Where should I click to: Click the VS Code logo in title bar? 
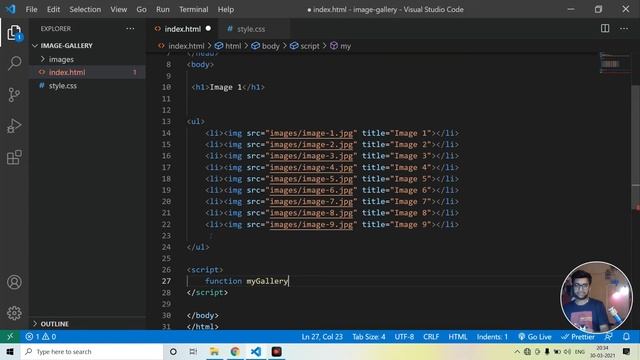pos(10,9)
